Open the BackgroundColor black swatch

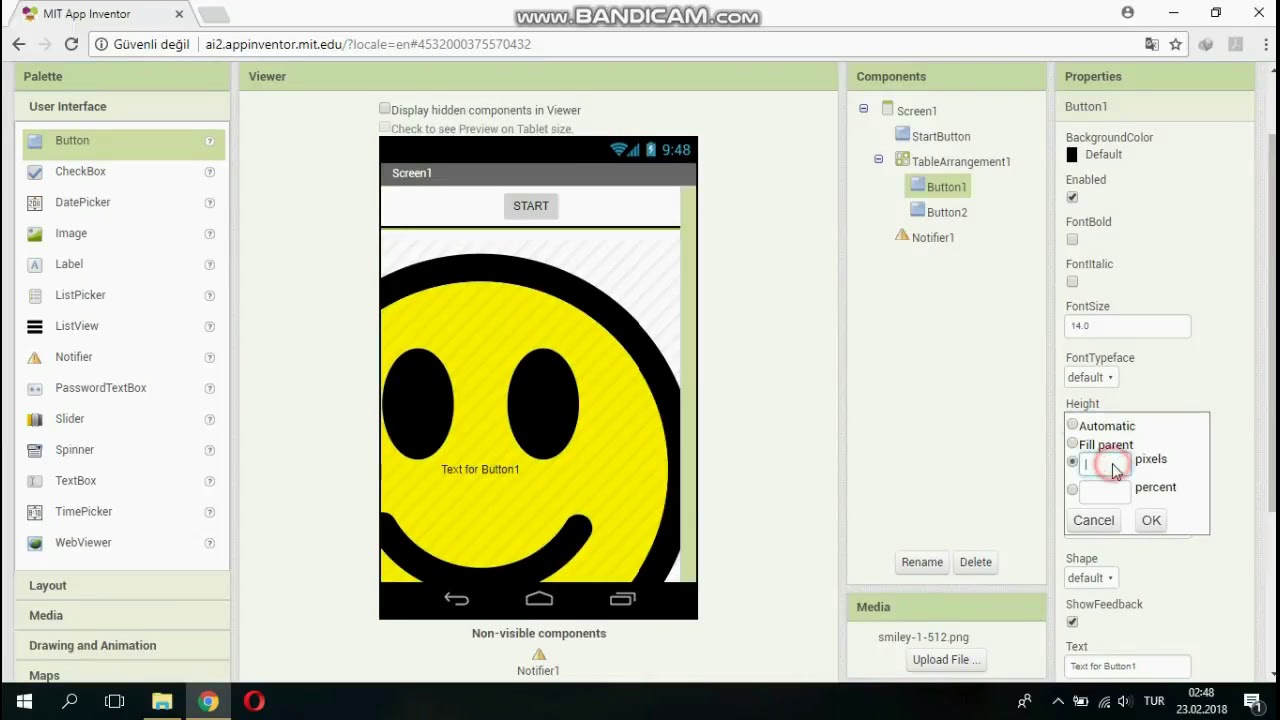[x=1072, y=155]
